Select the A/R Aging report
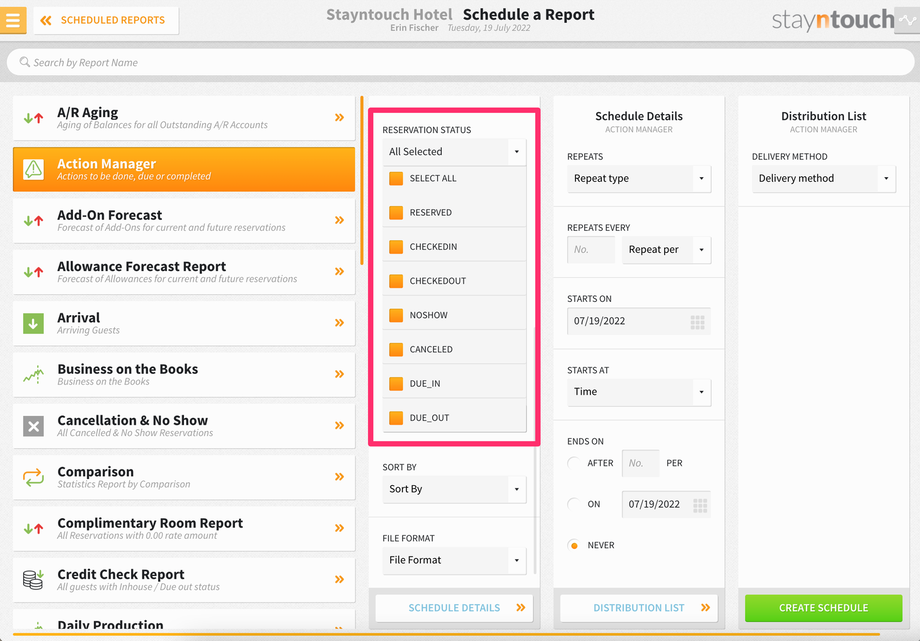 click(184, 118)
